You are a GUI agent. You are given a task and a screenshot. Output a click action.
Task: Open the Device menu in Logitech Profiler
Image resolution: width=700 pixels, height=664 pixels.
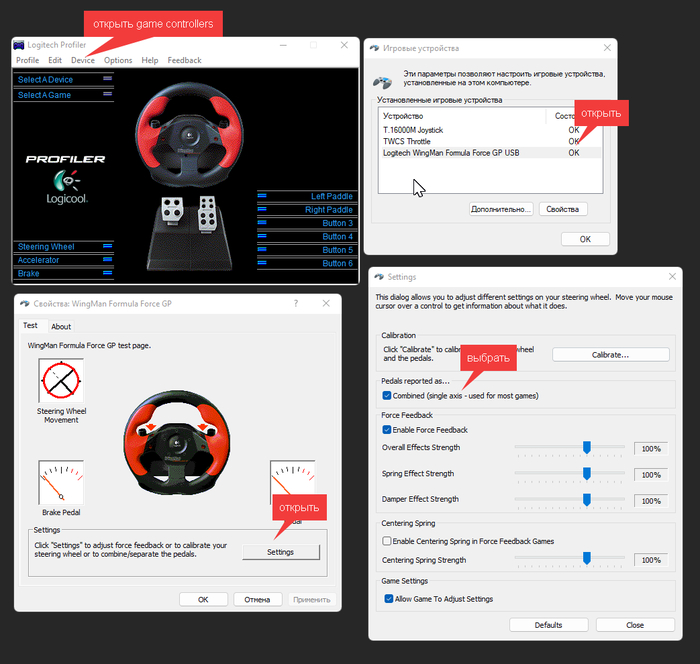click(x=83, y=60)
